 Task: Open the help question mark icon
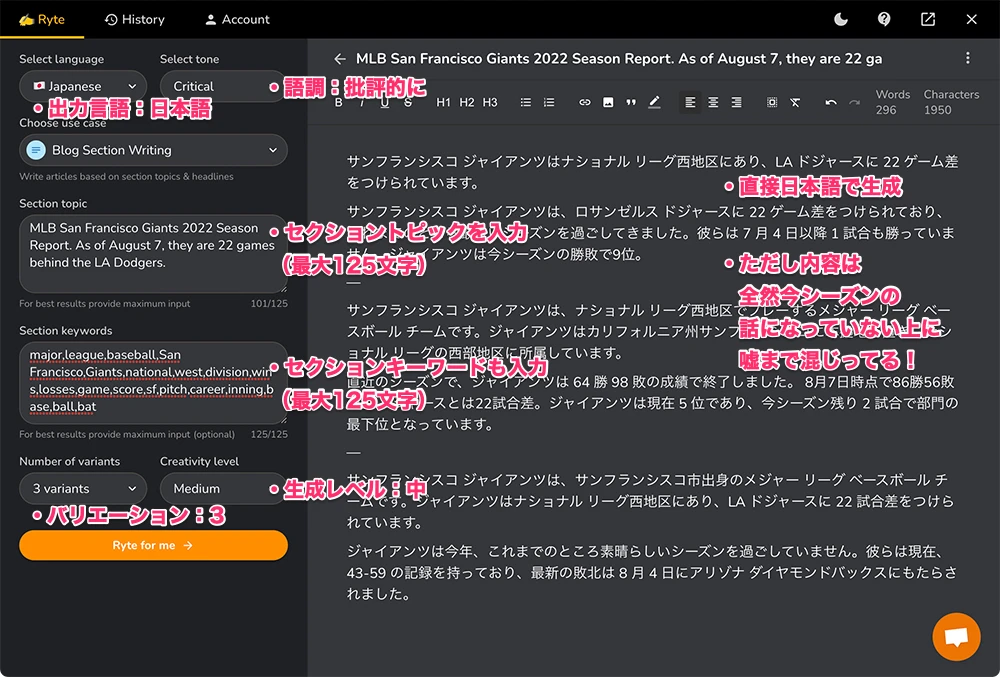pyautogui.click(x=884, y=20)
